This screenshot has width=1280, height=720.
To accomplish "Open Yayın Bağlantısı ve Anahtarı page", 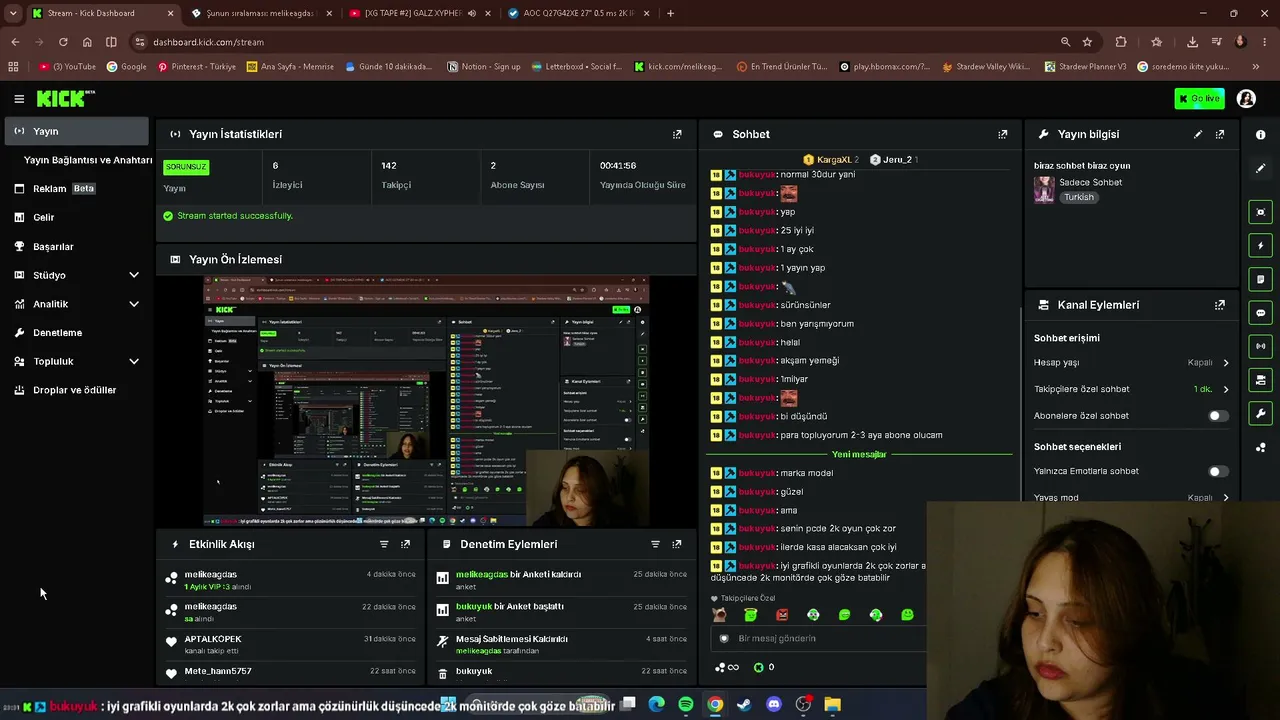I will click(x=88, y=160).
